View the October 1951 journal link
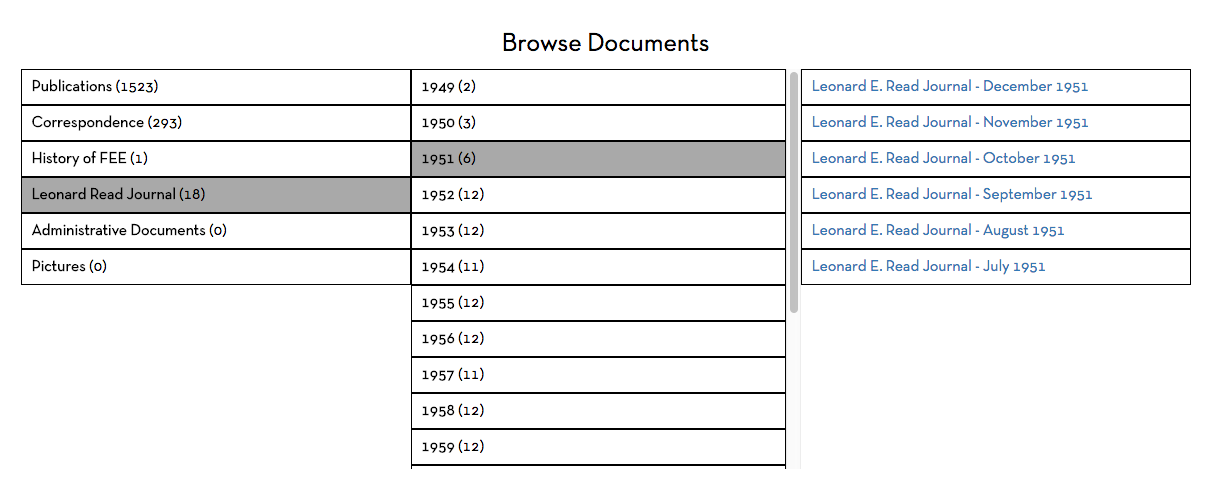The height and width of the screenshot is (481, 1226). (x=943, y=159)
